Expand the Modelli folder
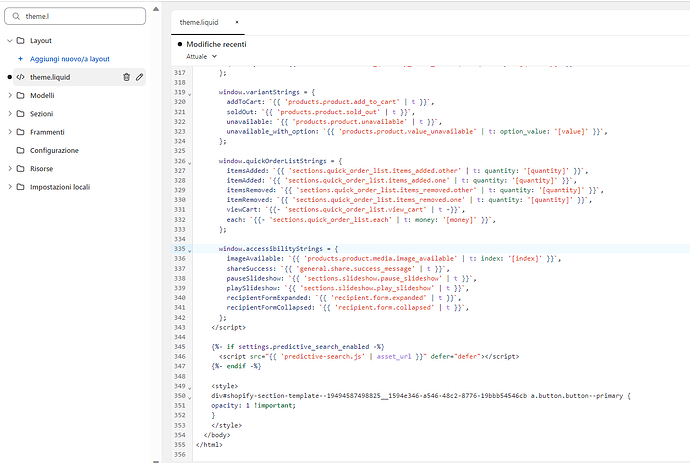 9,95
